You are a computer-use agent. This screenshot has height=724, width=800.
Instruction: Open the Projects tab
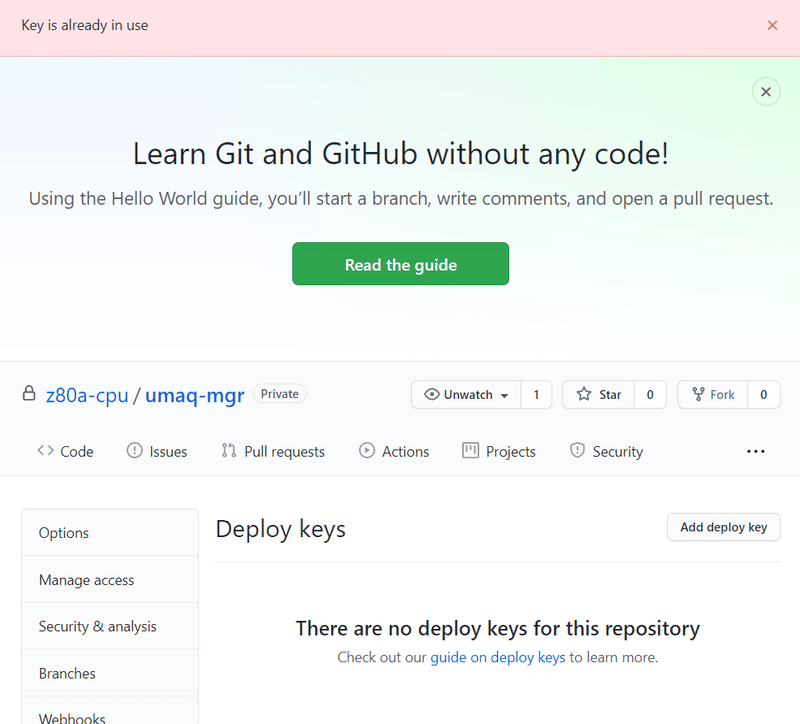pos(499,452)
